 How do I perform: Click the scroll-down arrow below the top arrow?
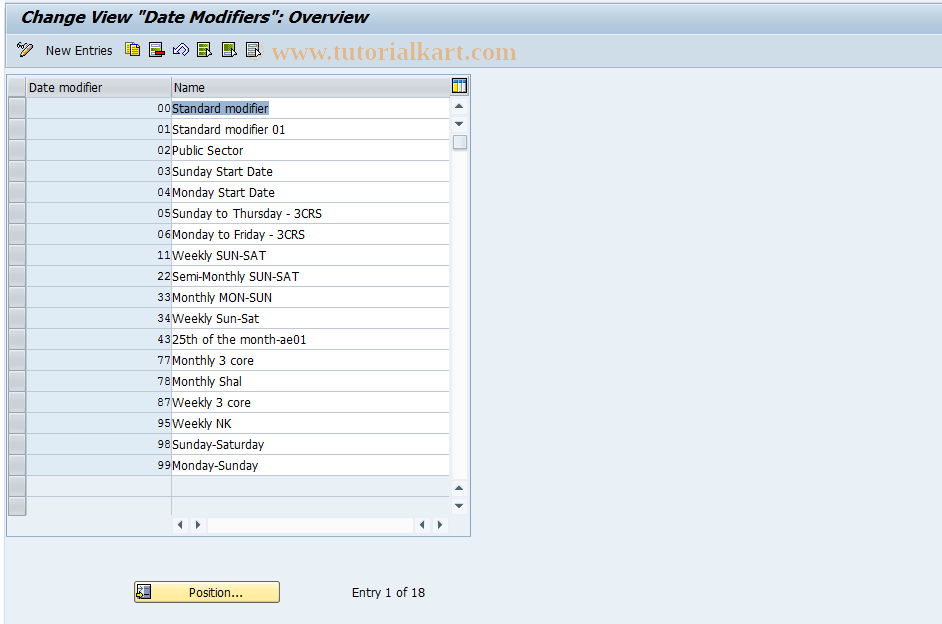(459, 124)
